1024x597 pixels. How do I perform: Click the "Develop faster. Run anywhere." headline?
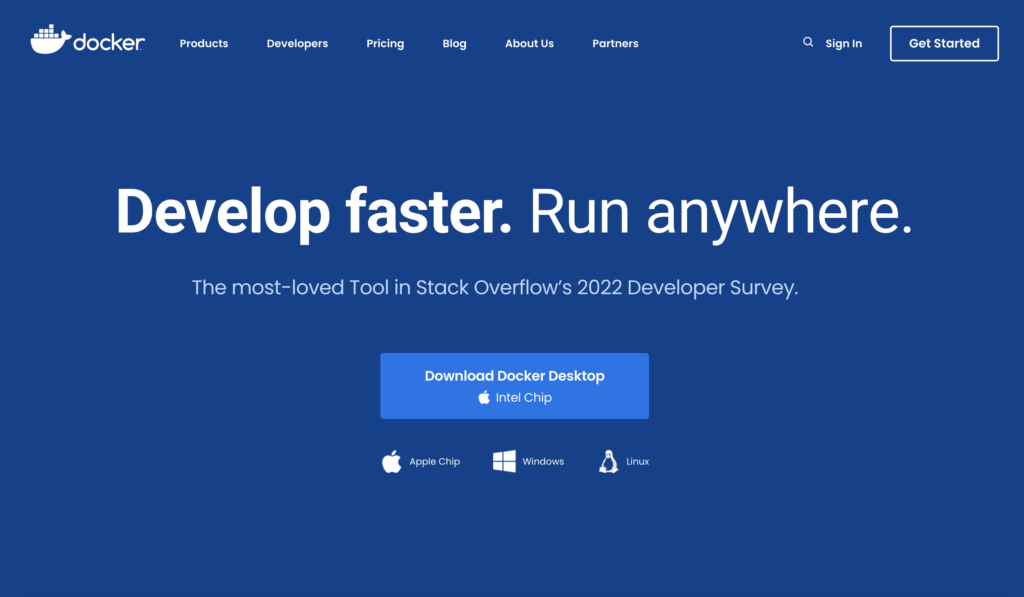tap(514, 211)
